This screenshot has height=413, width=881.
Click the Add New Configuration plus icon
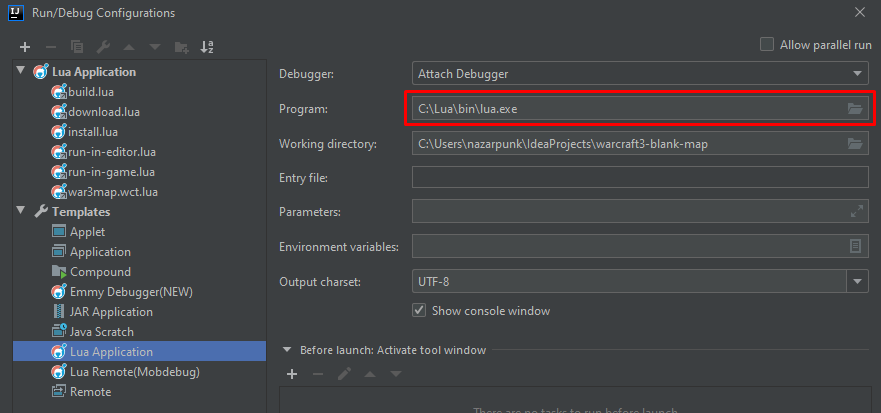[25, 47]
